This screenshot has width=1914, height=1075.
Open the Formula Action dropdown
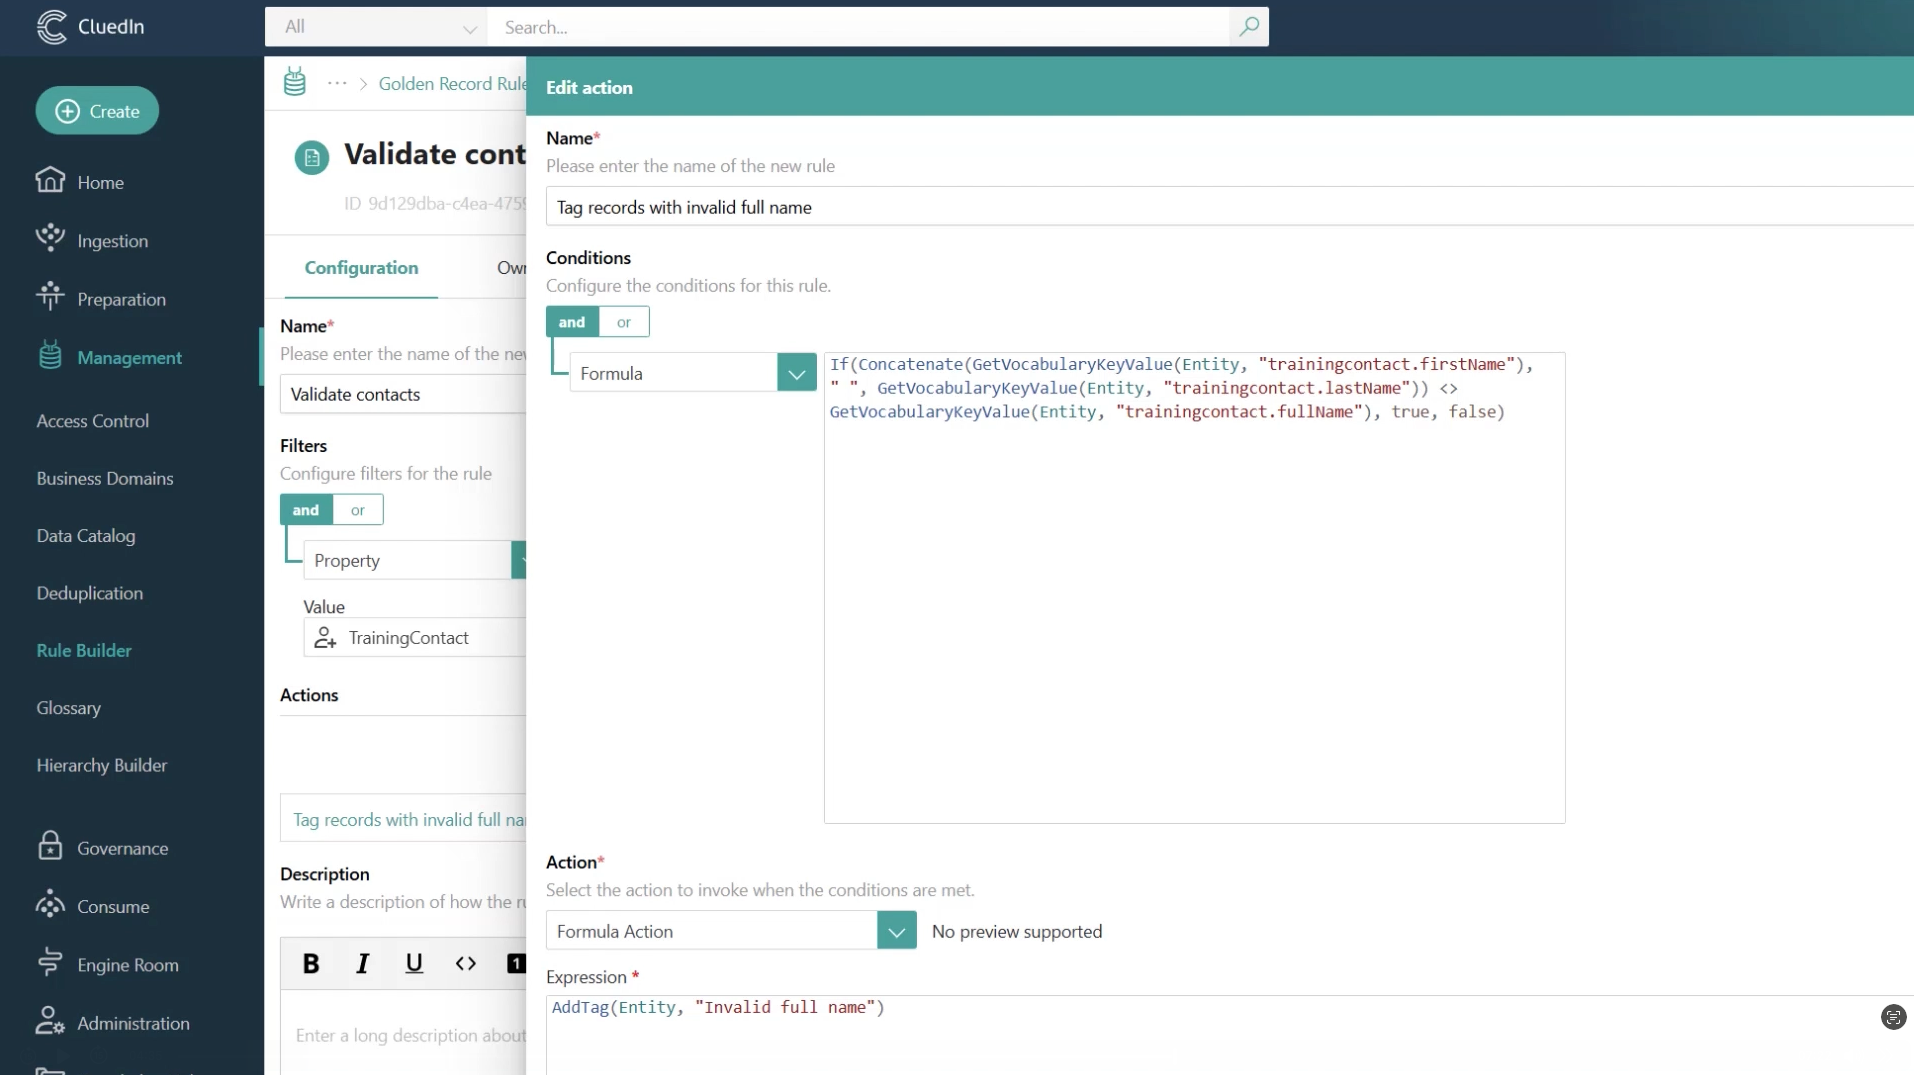896,931
